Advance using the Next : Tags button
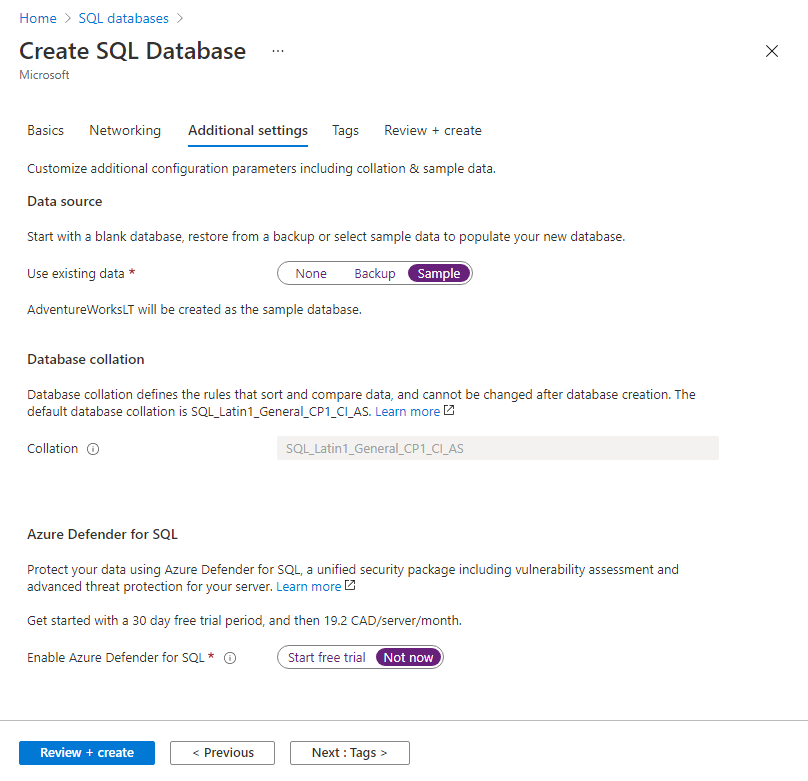Screen dimensions: 808x781 click(x=349, y=752)
